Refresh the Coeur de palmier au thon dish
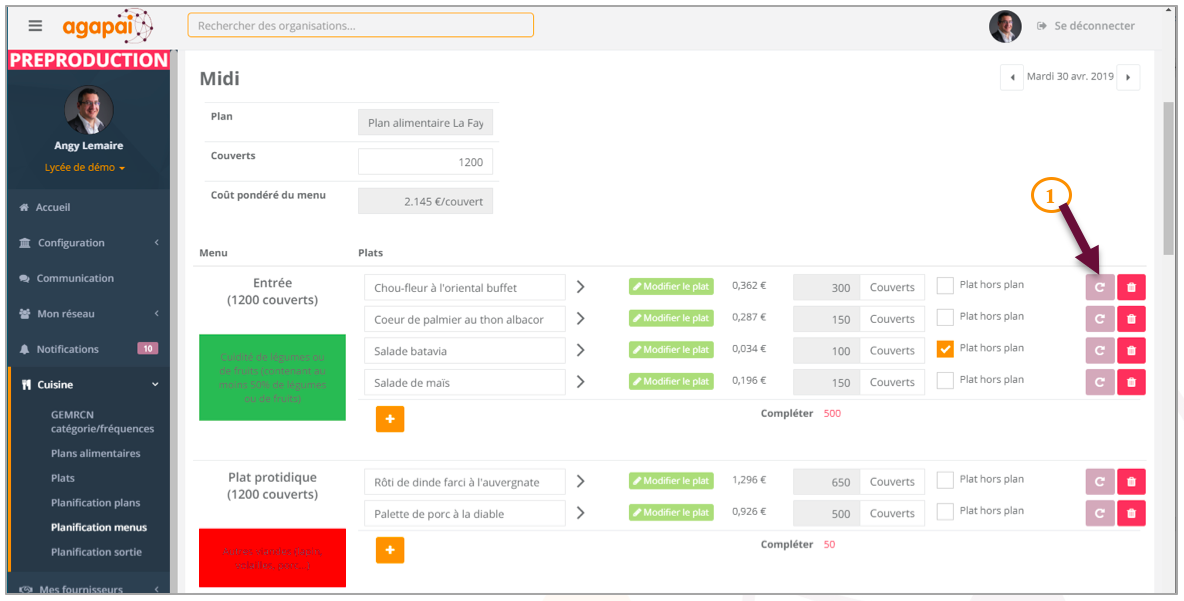 (1100, 319)
